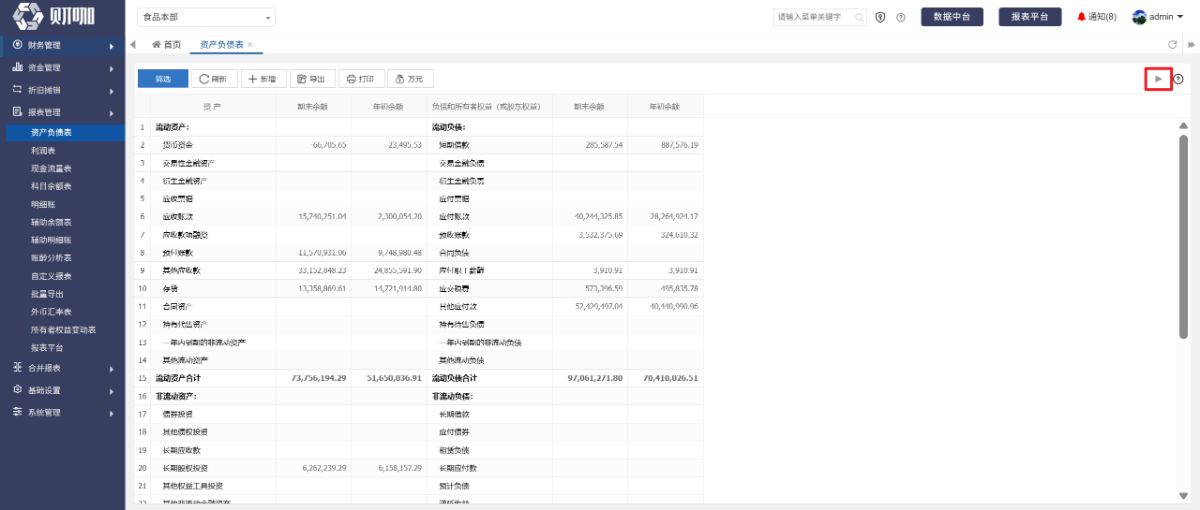Click the 报表平台 top bar button
The height and width of the screenshot is (510, 1200).
coord(1030,17)
